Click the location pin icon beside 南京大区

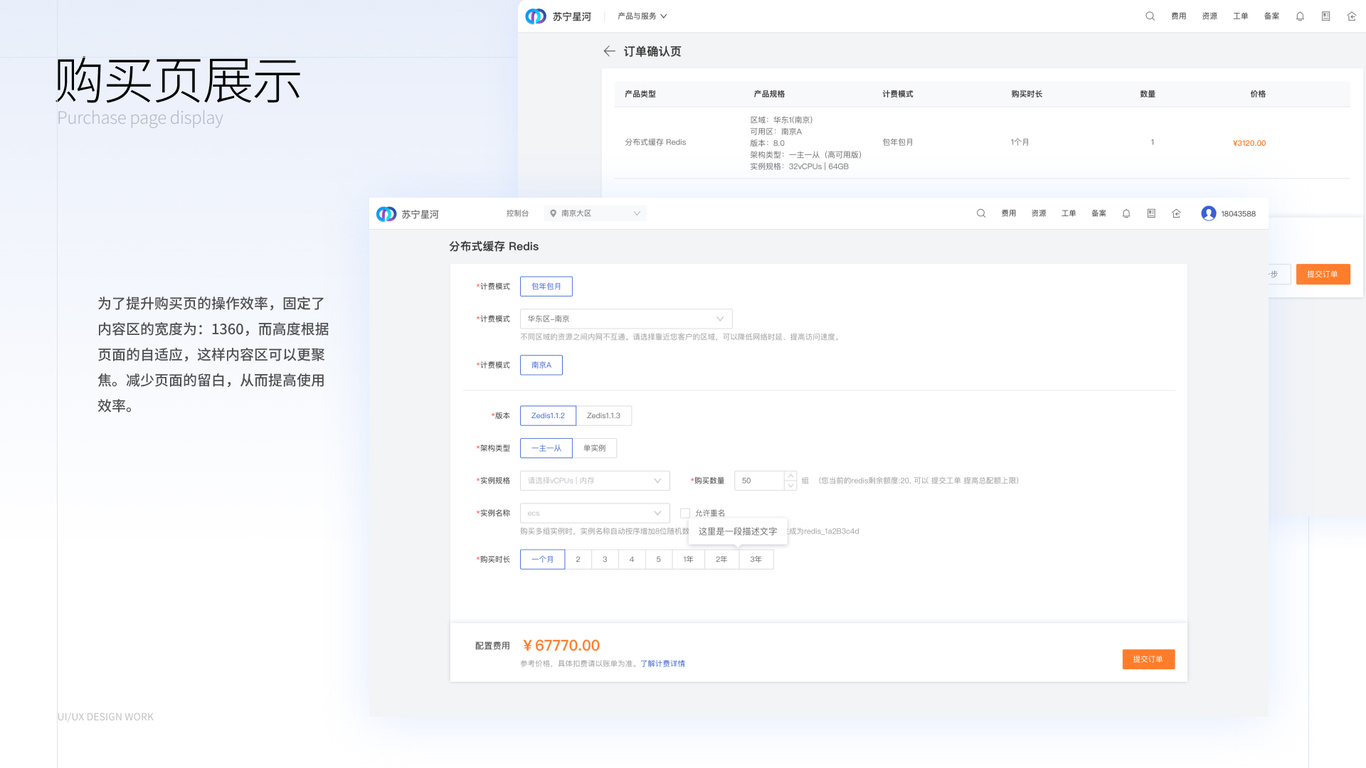pos(553,213)
